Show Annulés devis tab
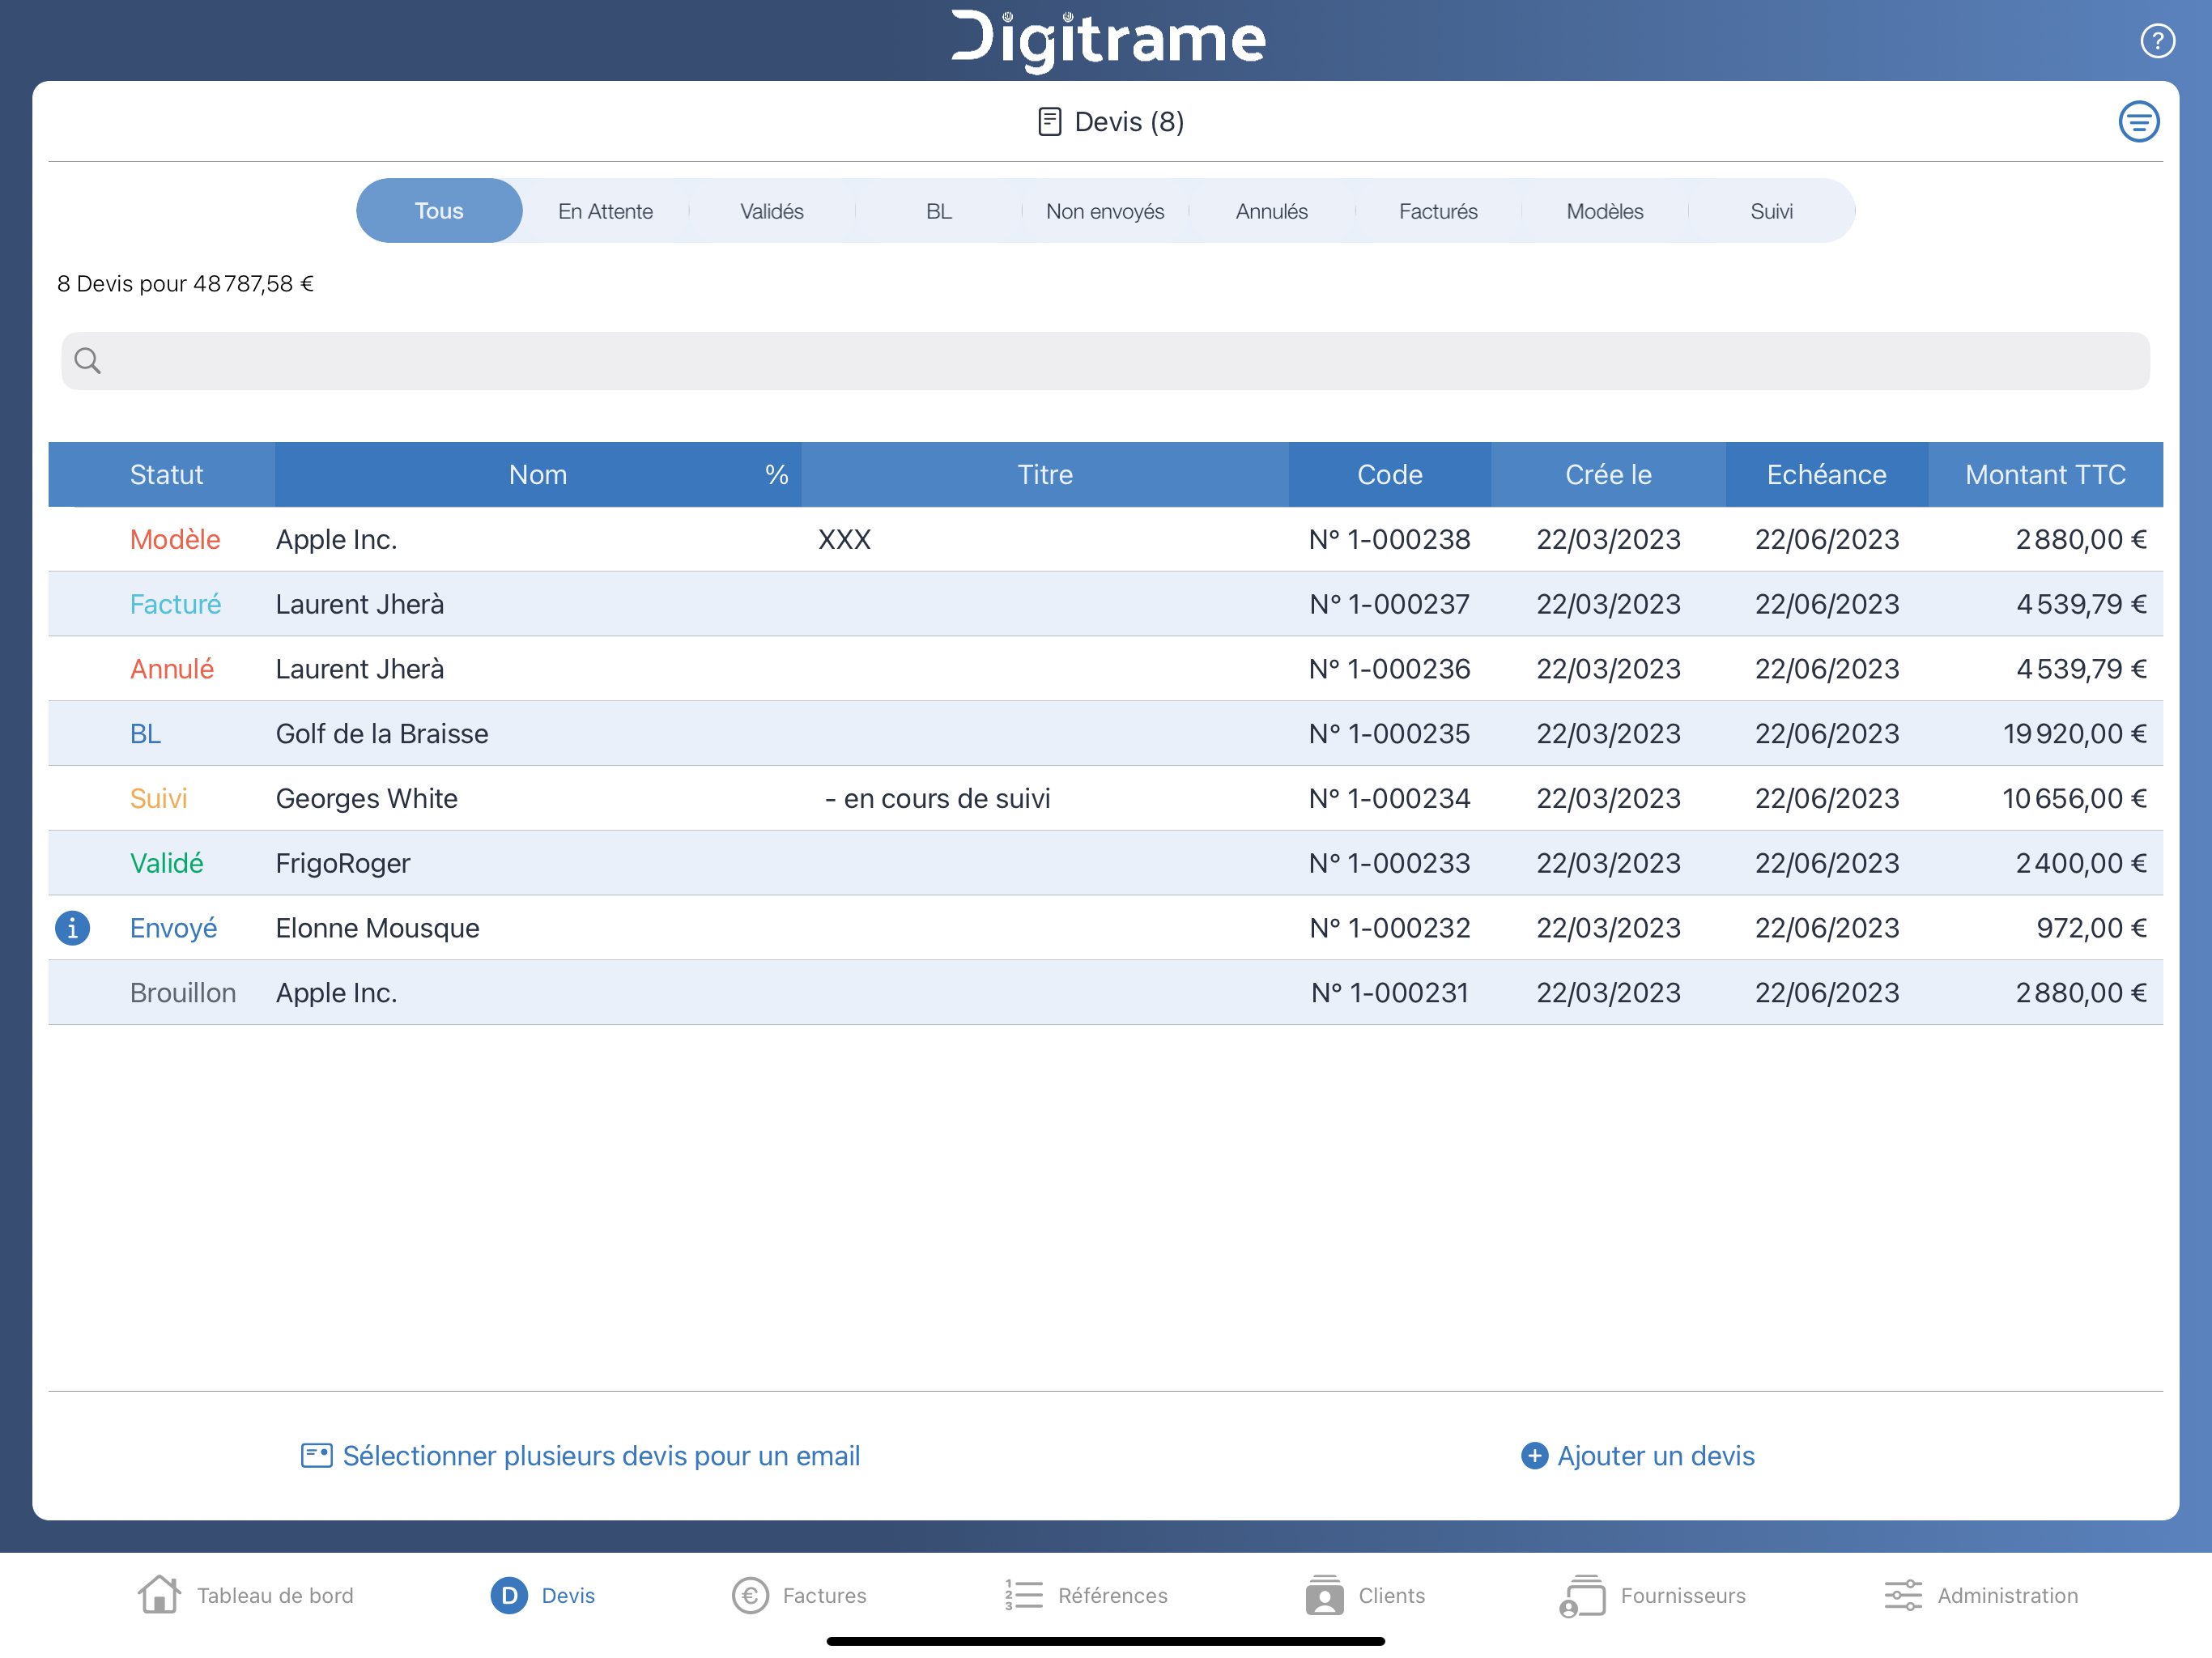Screen dimensions: 2212x1658 pyautogui.click(x=1272, y=211)
